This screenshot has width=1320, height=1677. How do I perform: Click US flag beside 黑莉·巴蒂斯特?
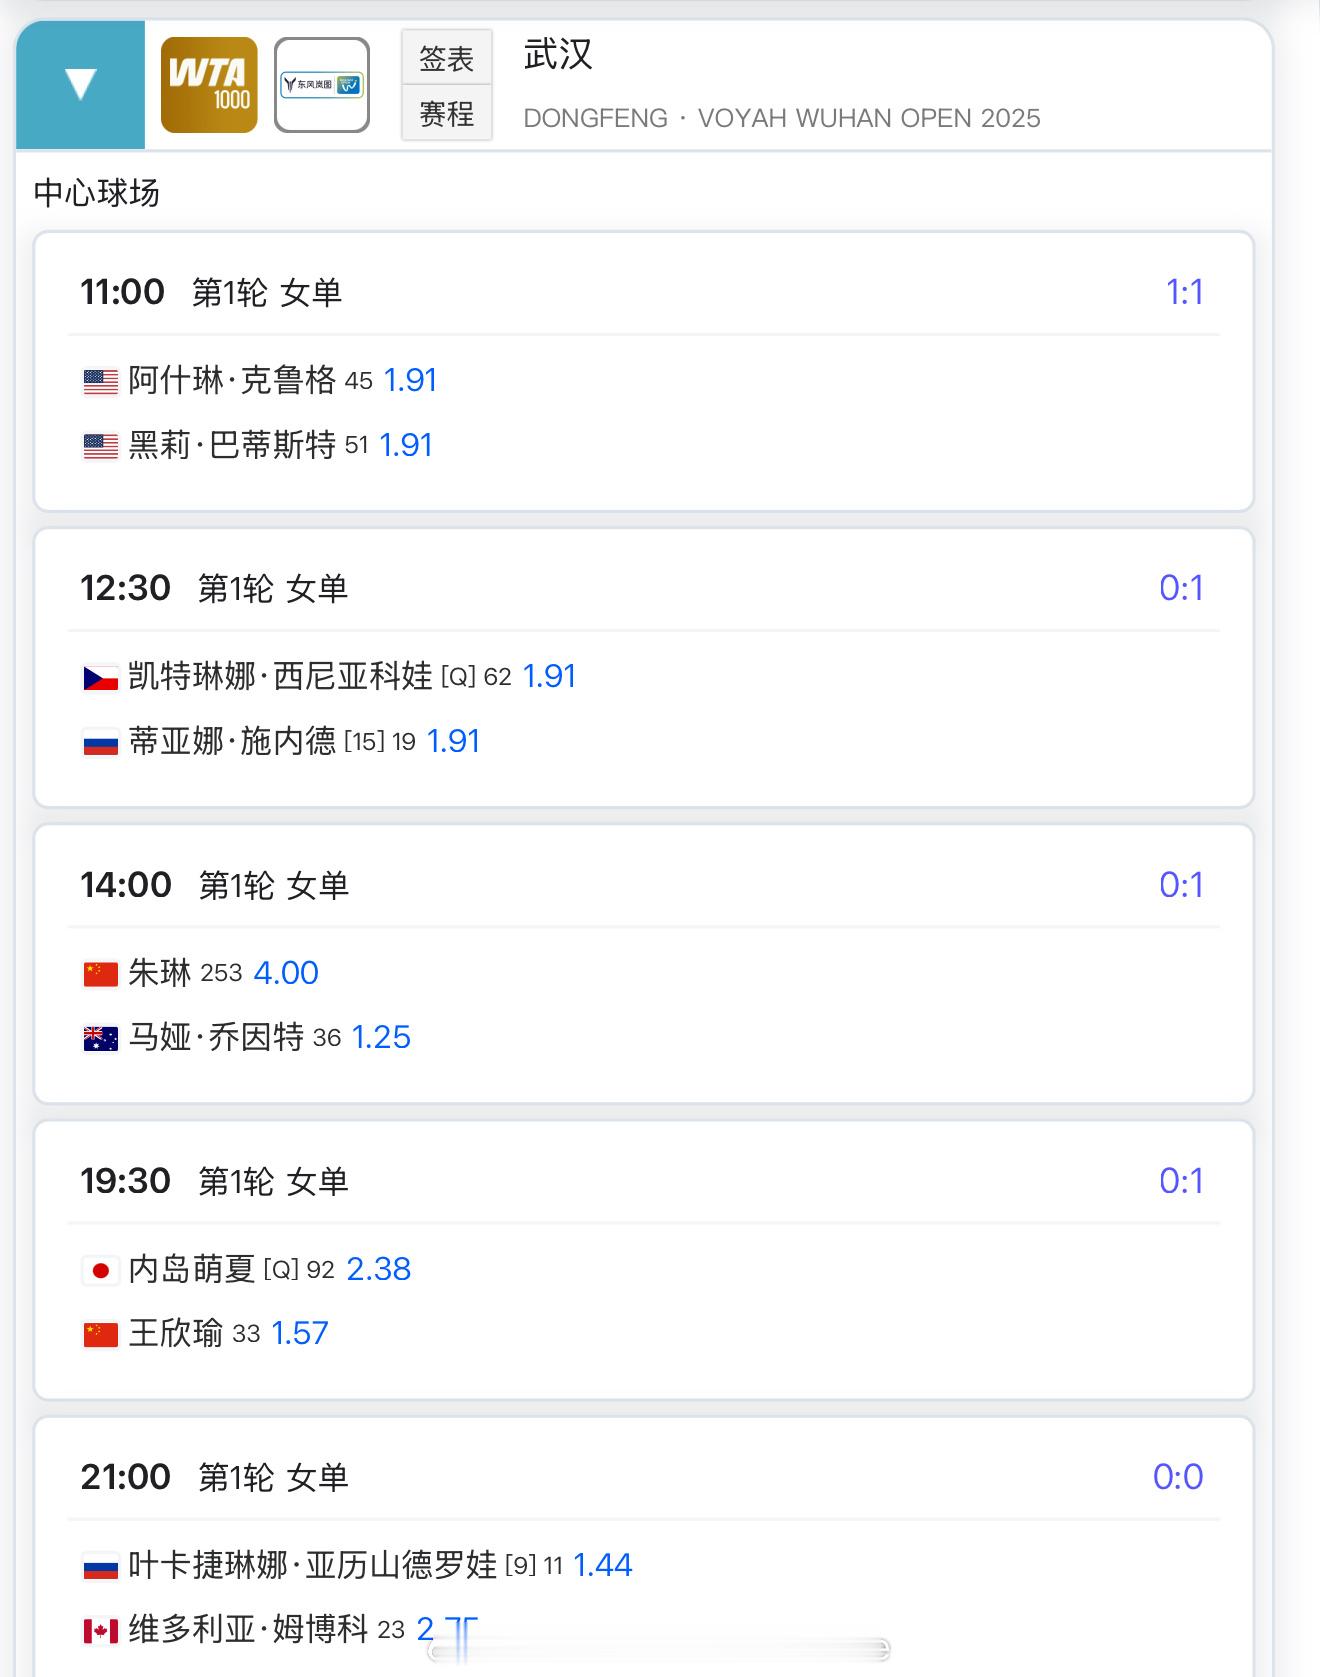click(x=100, y=446)
